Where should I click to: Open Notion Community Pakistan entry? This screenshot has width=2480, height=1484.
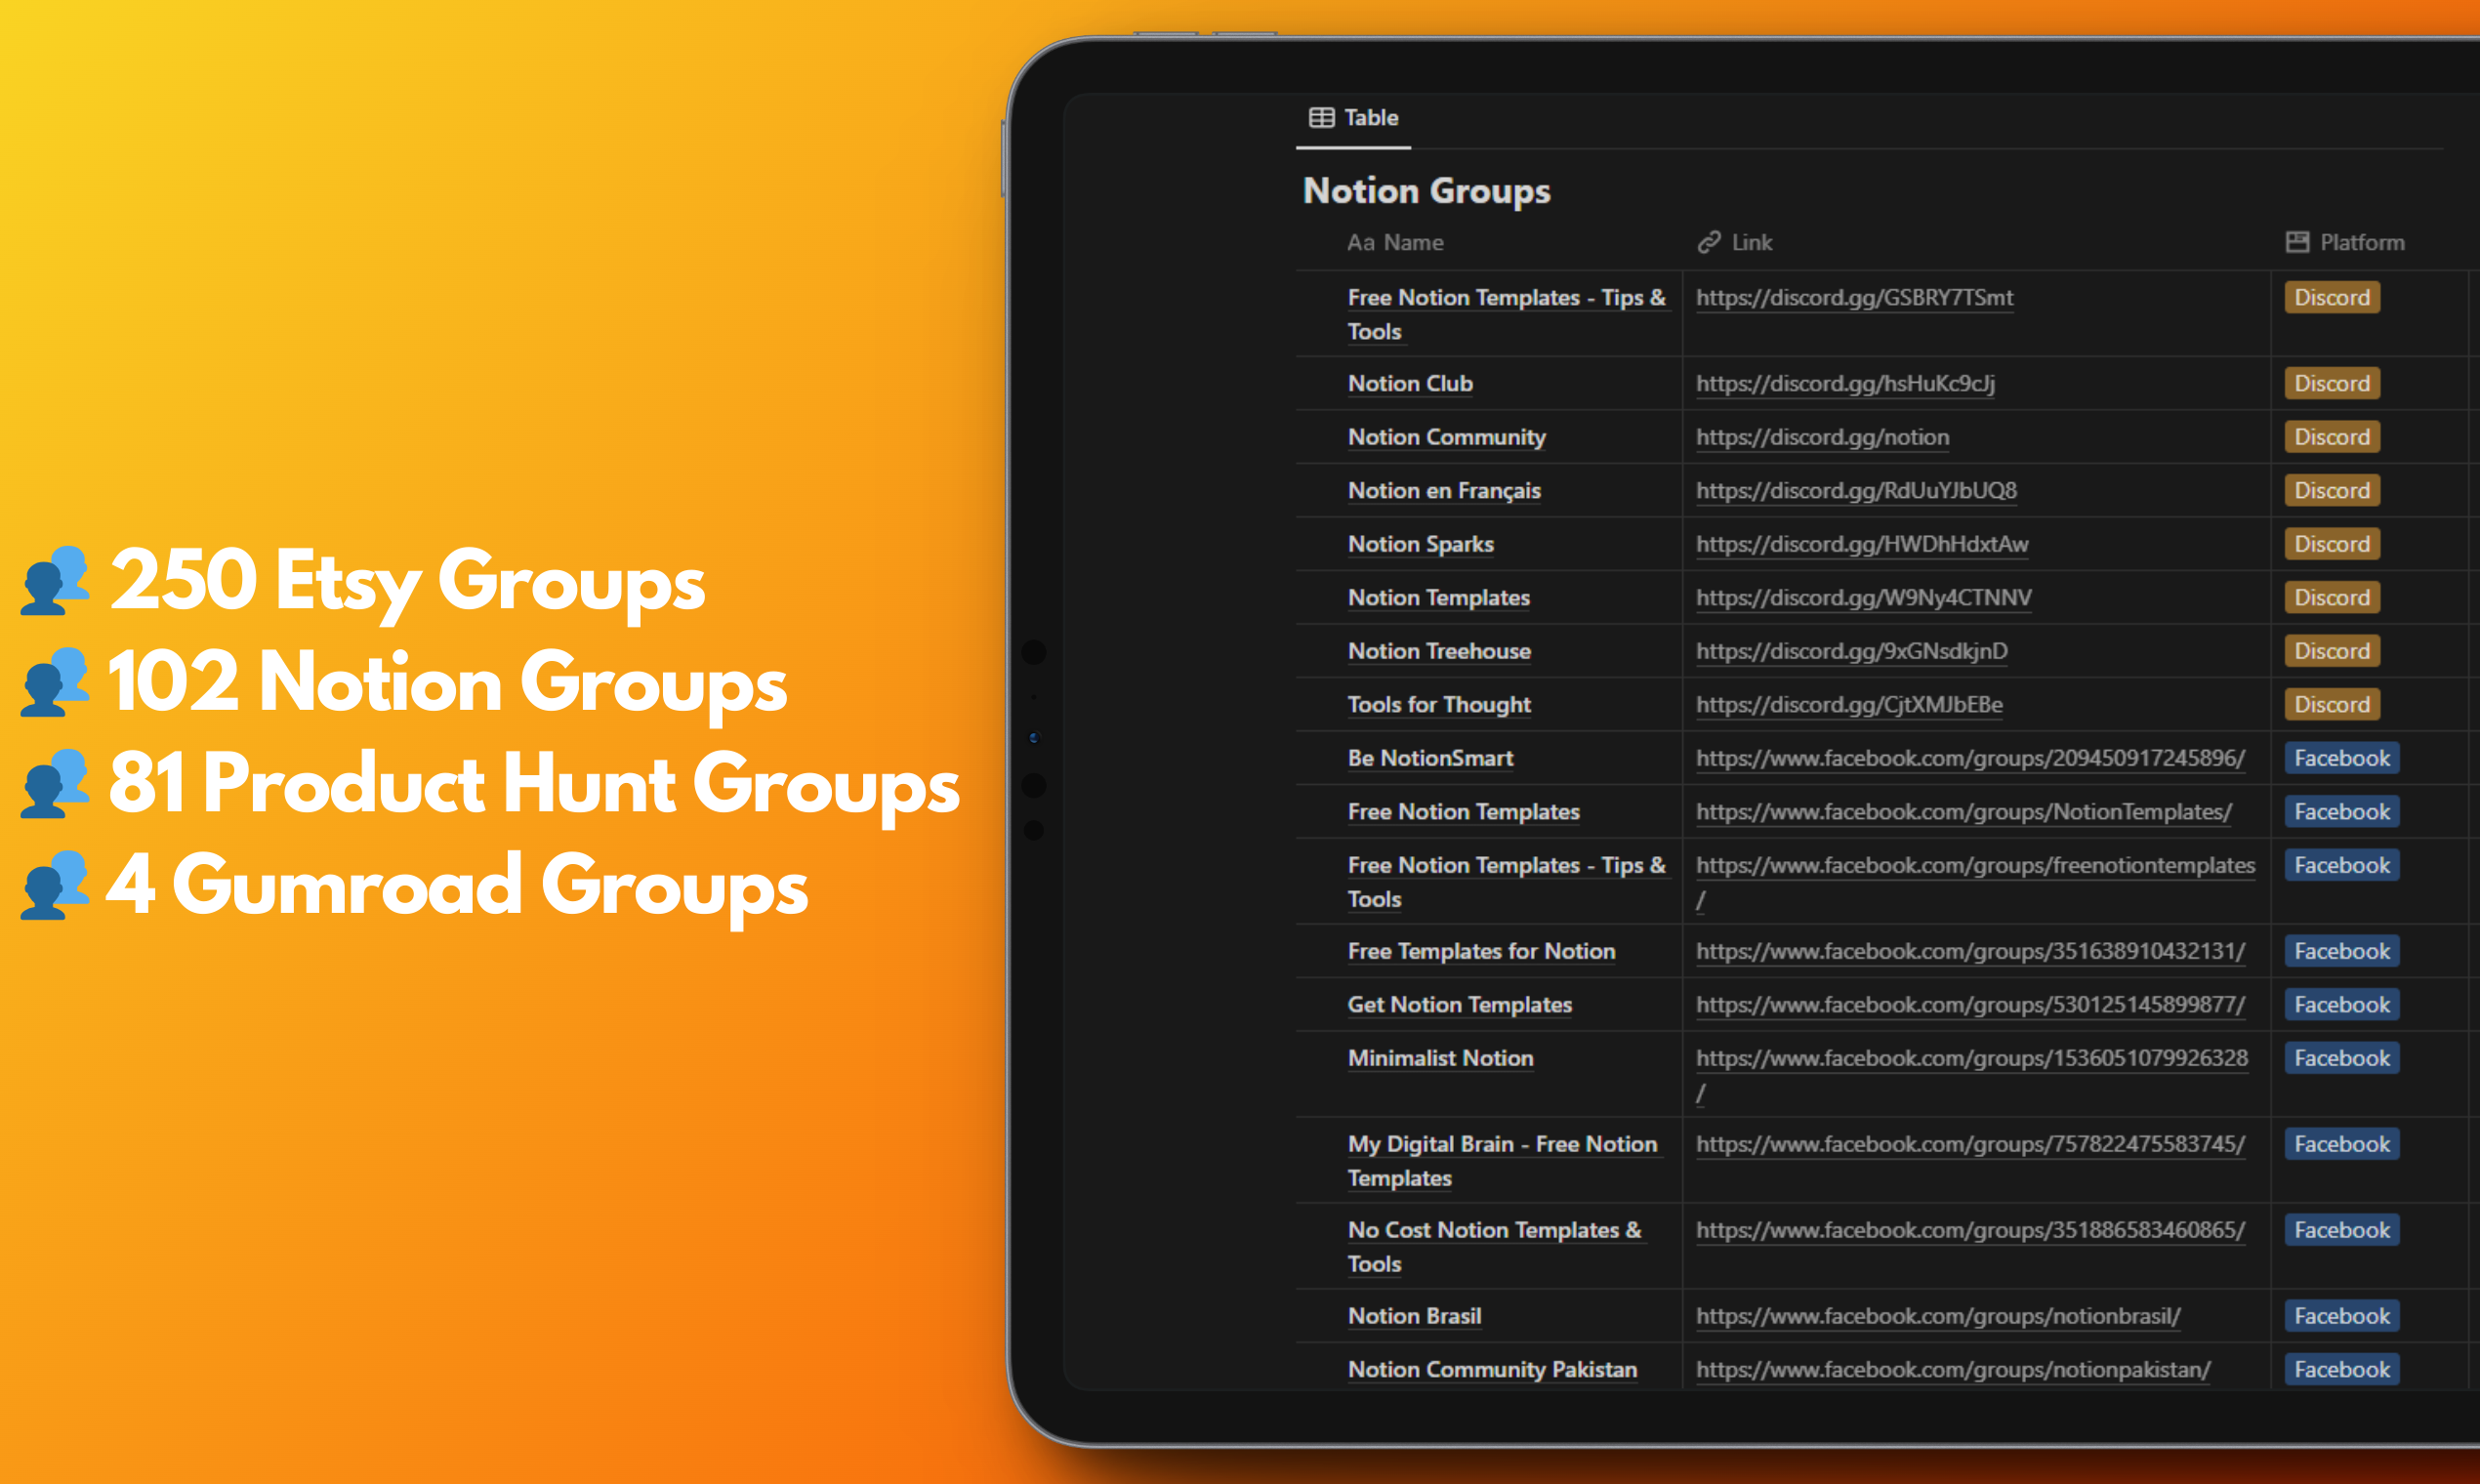[1492, 1369]
